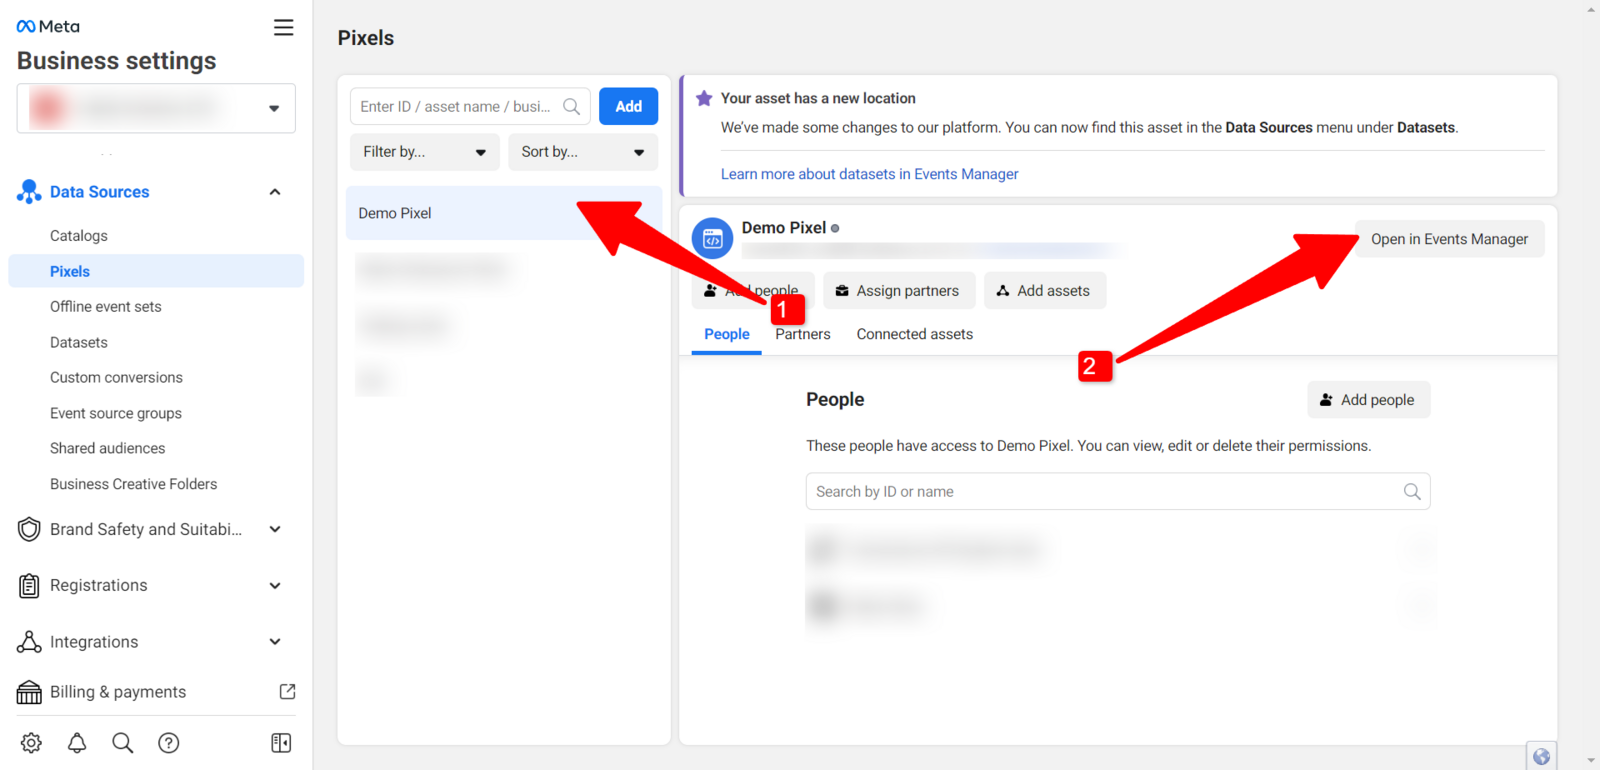1600x770 pixels.
Task: Expand Brand Safety and Suitability section
Action: pyautogui.click(x=275, y=530)
